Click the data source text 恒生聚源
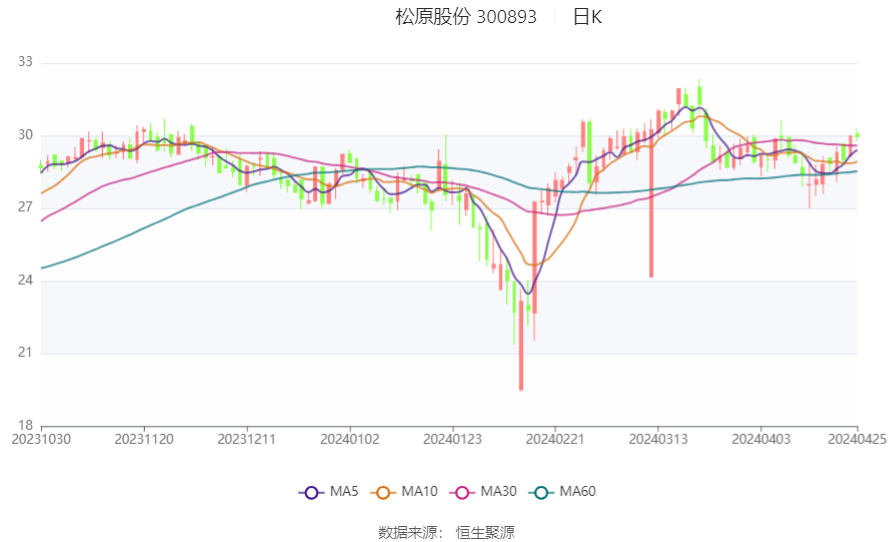The image size is (893, 542). pos(485,532)
